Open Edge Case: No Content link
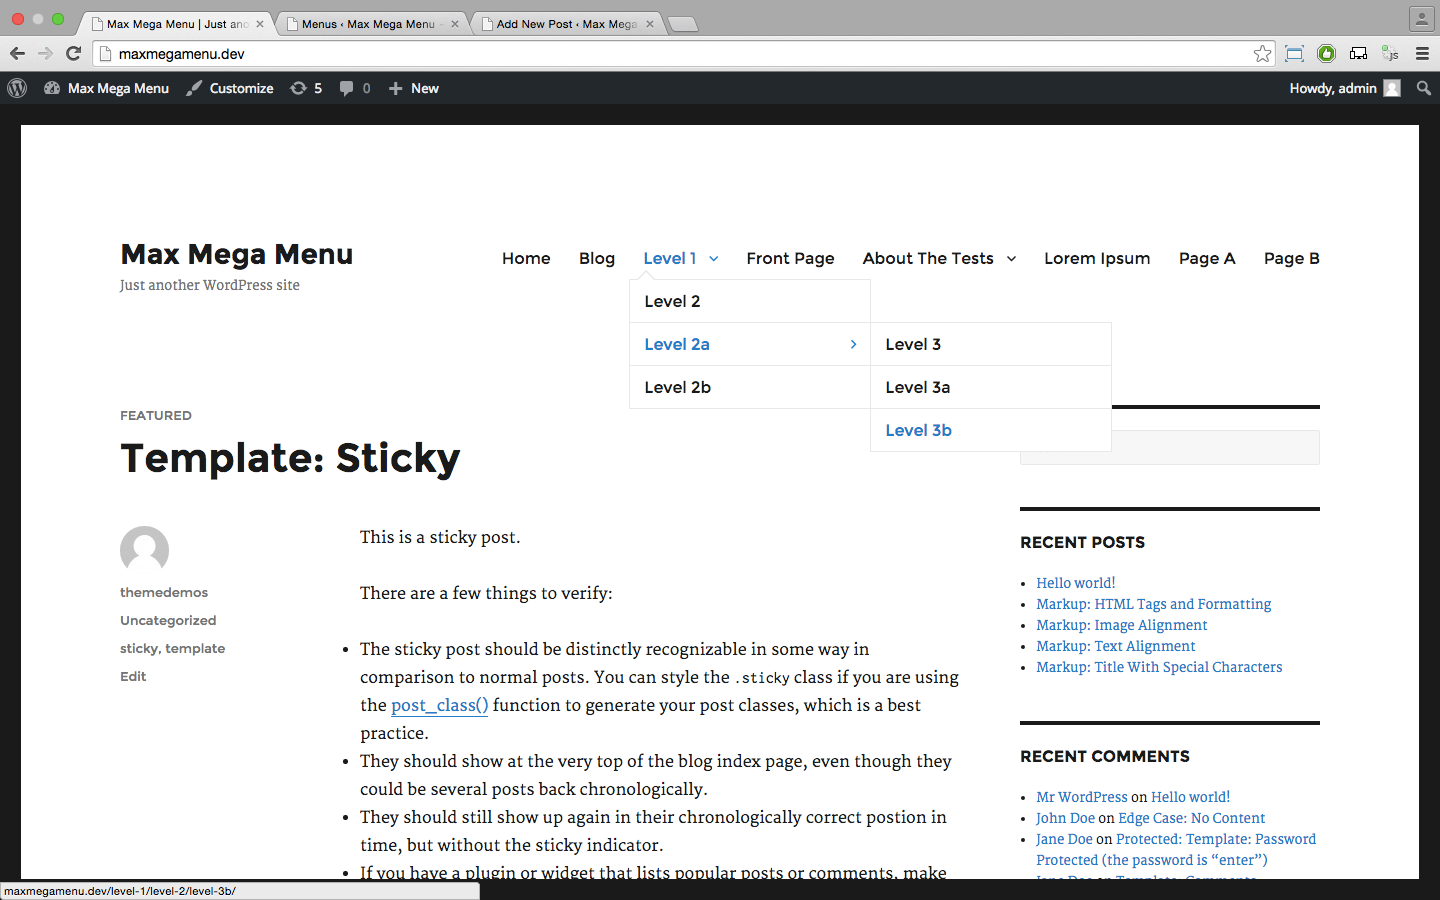 pyautogui.click(x=1192, y=818)
